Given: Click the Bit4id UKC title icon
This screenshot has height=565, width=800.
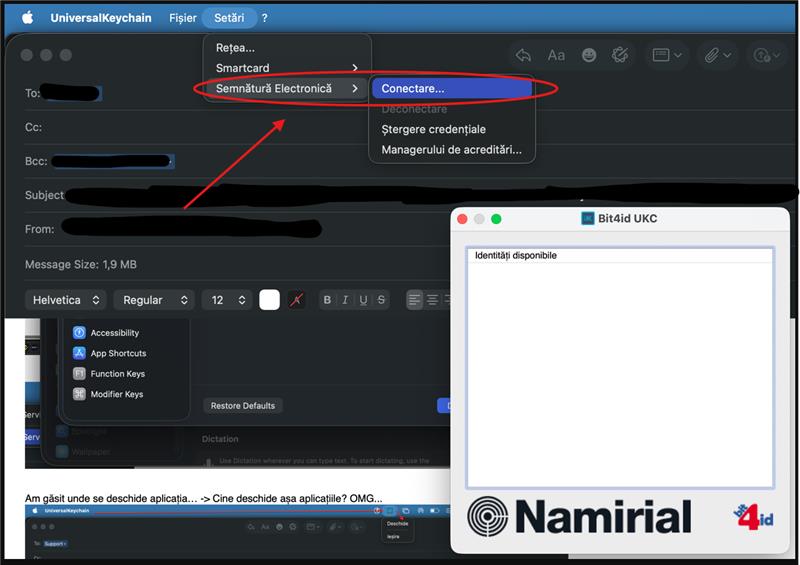Looking at the screenshot, I should point(588,218).
